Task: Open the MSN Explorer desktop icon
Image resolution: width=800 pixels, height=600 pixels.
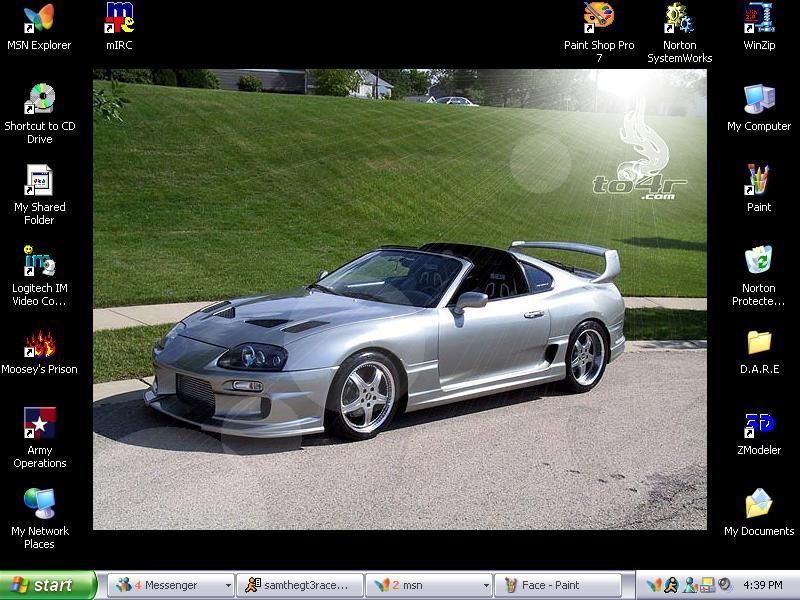Action: tap(39, 19)
